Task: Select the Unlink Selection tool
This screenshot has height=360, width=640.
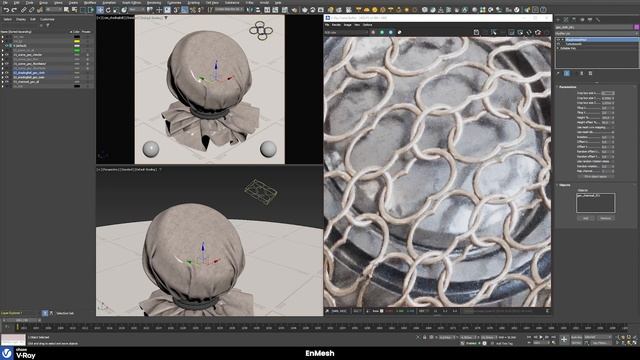Action: click(x=31, y=10)
